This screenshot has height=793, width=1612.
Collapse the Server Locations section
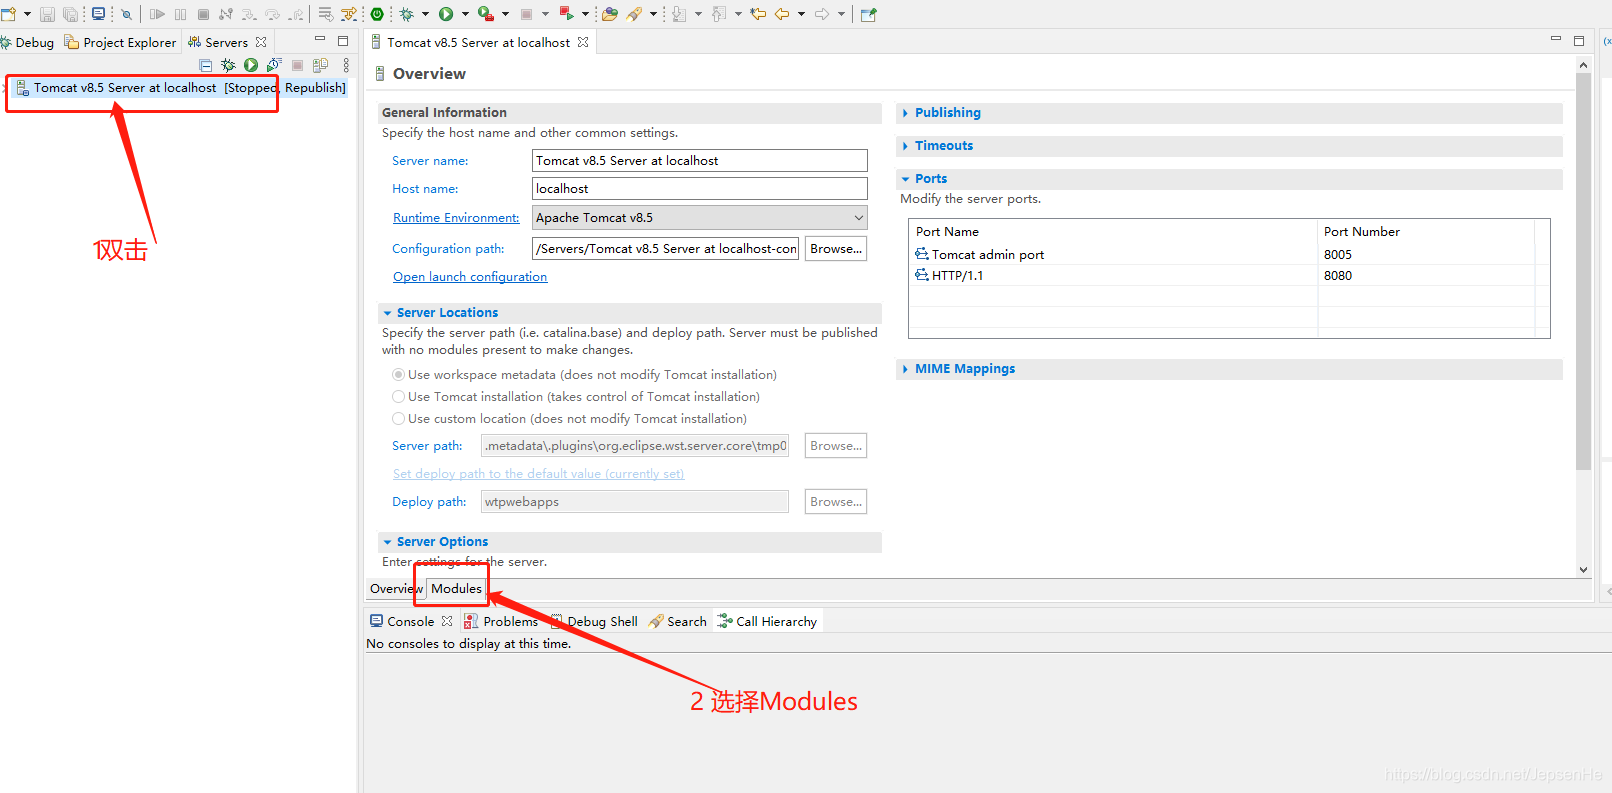tap(387, 313)
